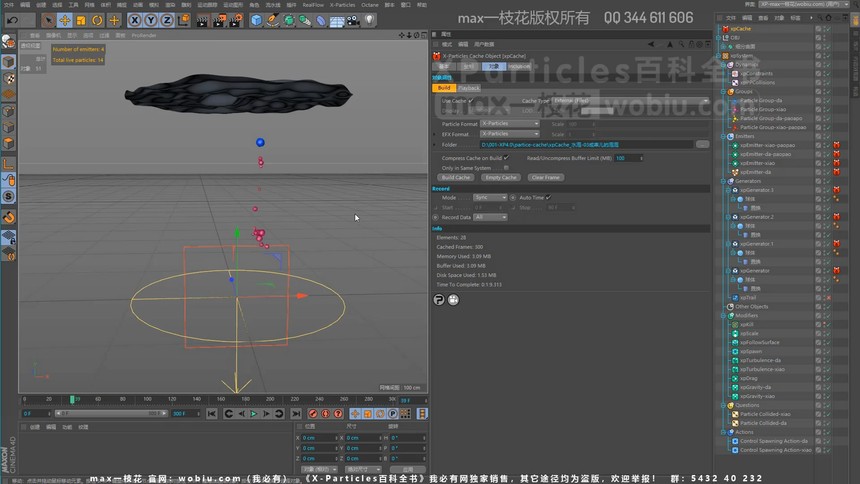Click the round camera icon below Info
Screen dimensions: 860x484
454,300
